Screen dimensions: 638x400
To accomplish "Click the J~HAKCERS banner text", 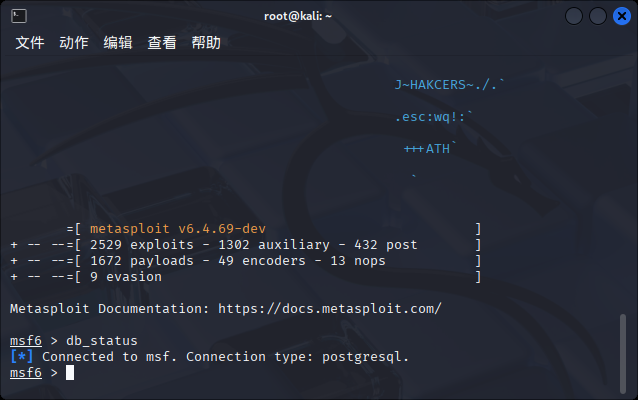I will point(449,85).
